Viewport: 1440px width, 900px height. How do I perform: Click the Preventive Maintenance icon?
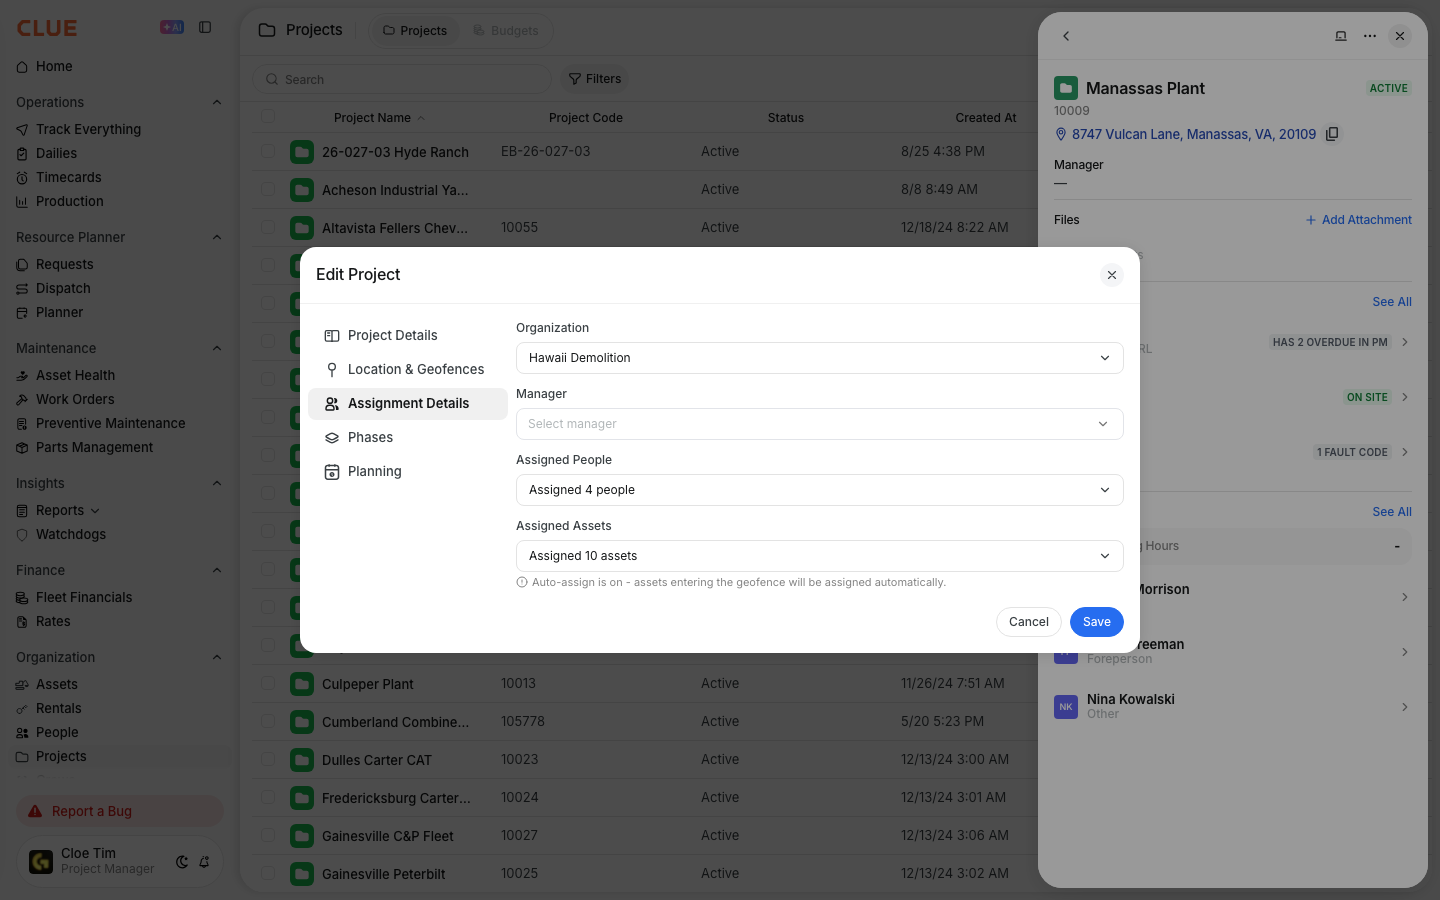[x=22, y=423]
